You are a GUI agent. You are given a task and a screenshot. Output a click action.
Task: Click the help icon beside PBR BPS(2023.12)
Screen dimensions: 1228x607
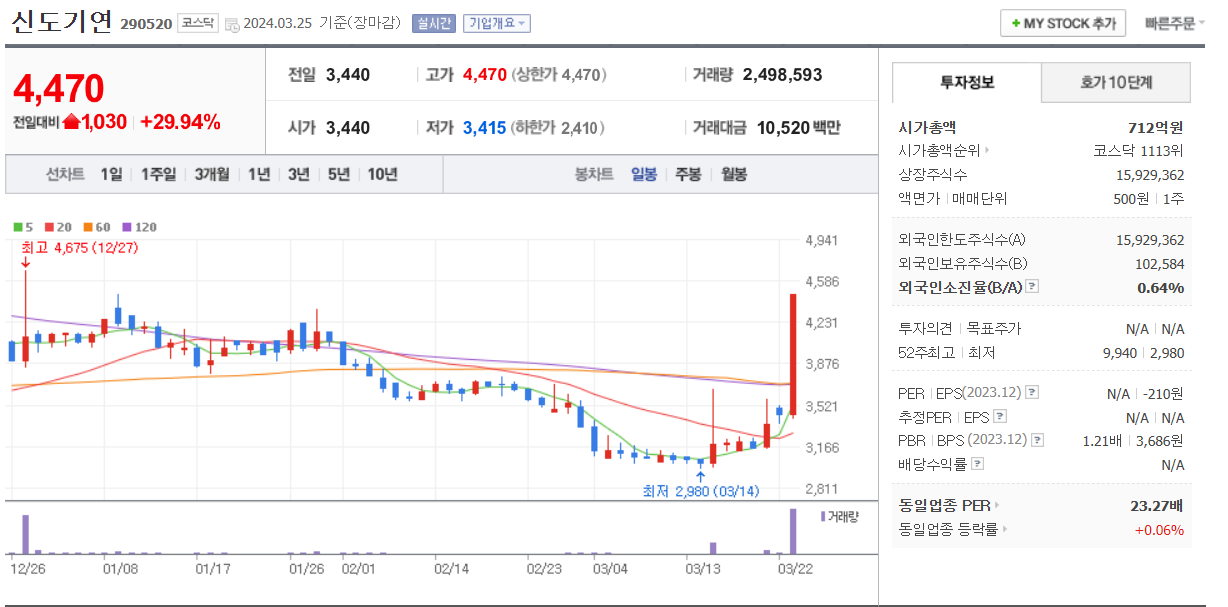click(x=1037, y=440)
